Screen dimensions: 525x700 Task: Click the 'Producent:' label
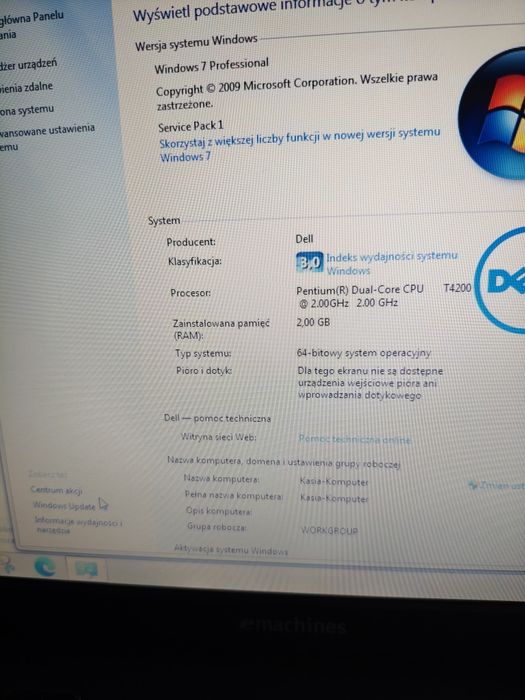191,242
